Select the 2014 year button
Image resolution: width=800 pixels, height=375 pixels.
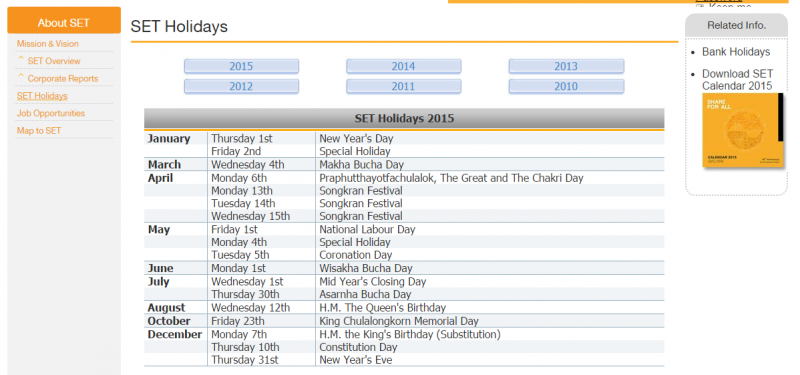tap(404, 66)
